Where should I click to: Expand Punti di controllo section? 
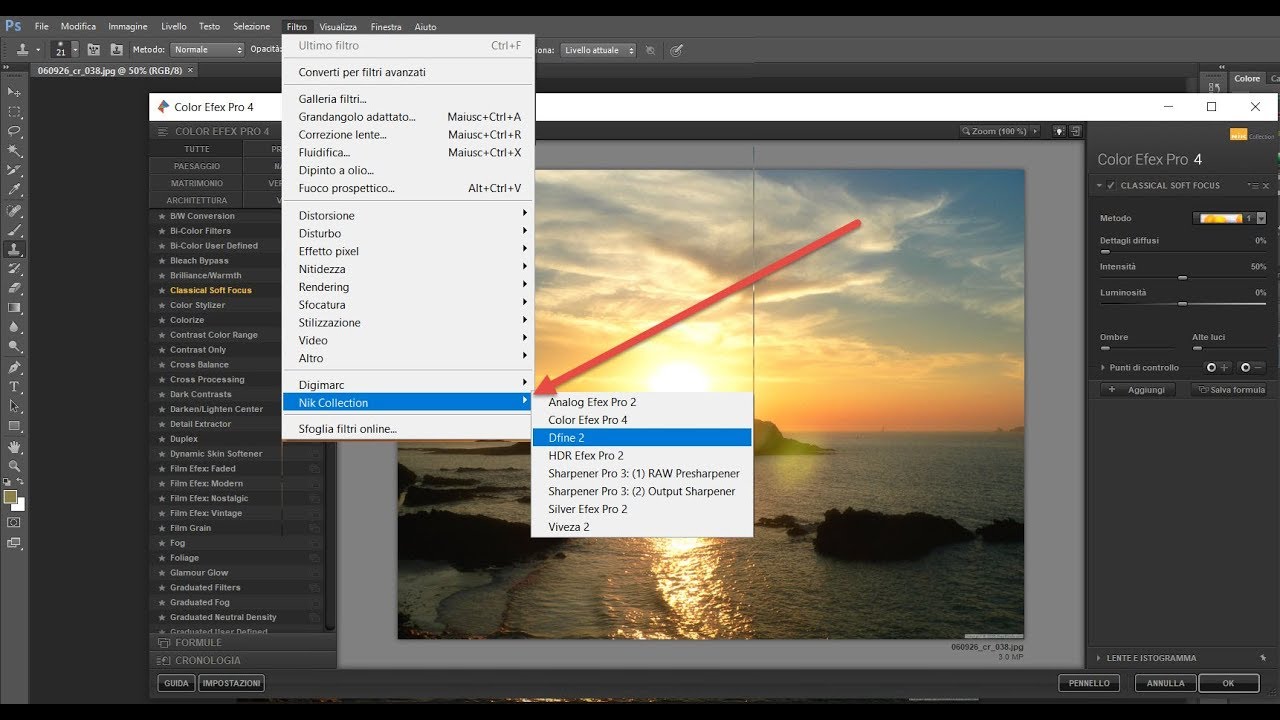pos(1101,368)
